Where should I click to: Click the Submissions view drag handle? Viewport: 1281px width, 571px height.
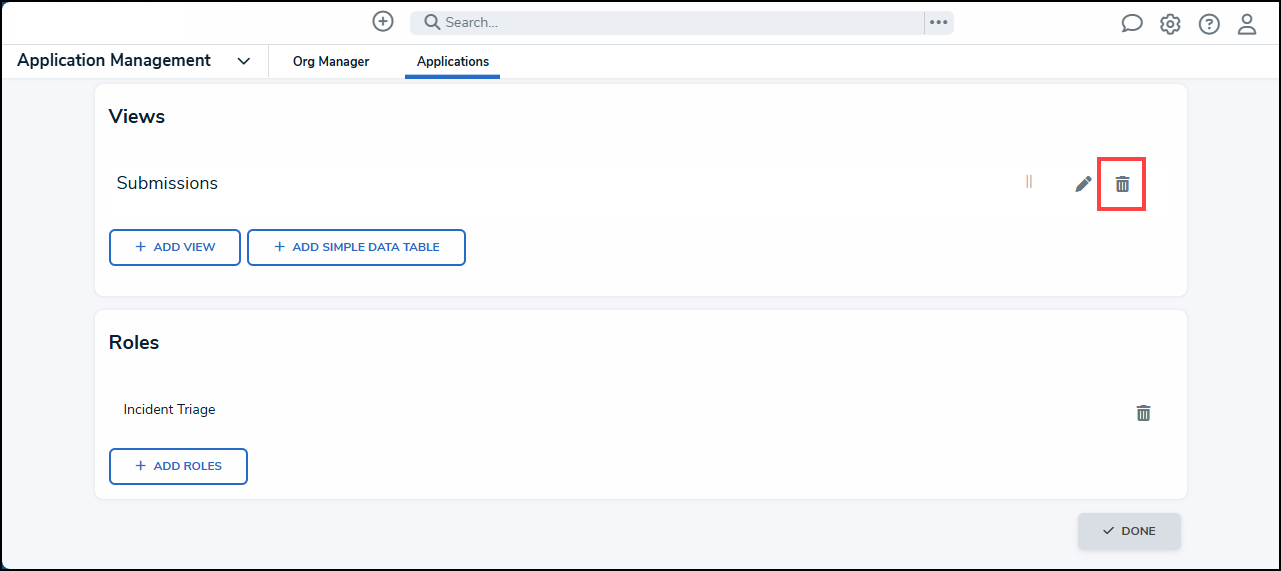[x=1028, y=182]
